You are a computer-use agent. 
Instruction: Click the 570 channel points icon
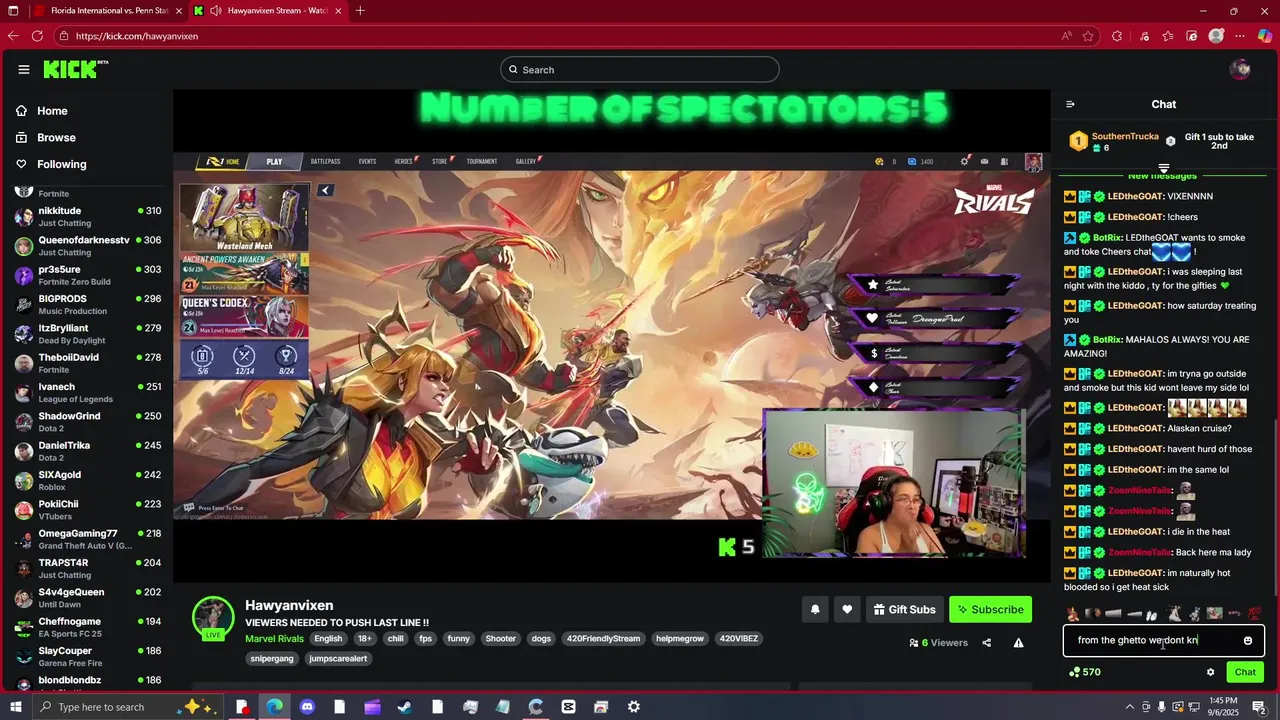(1074, 672)
